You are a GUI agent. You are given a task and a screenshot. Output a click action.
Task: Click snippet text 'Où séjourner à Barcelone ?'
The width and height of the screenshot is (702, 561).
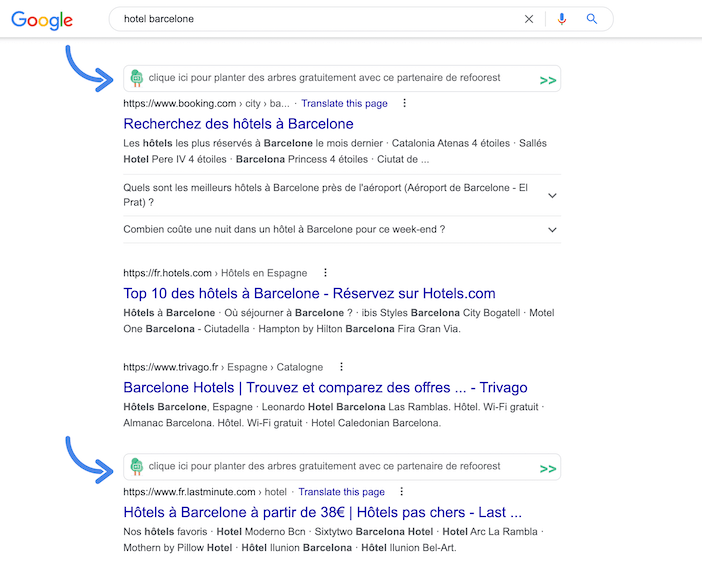pos(288,313)
